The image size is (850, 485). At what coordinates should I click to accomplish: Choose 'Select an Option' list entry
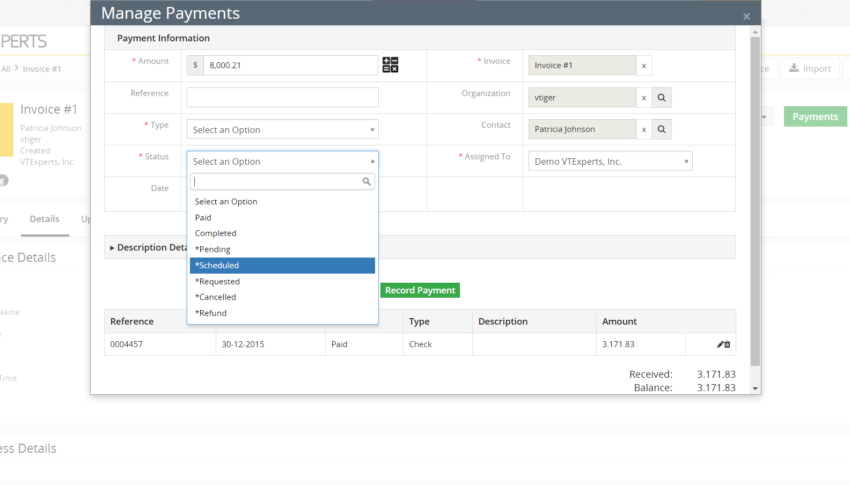pyautogui.click(x=282, y=202)
